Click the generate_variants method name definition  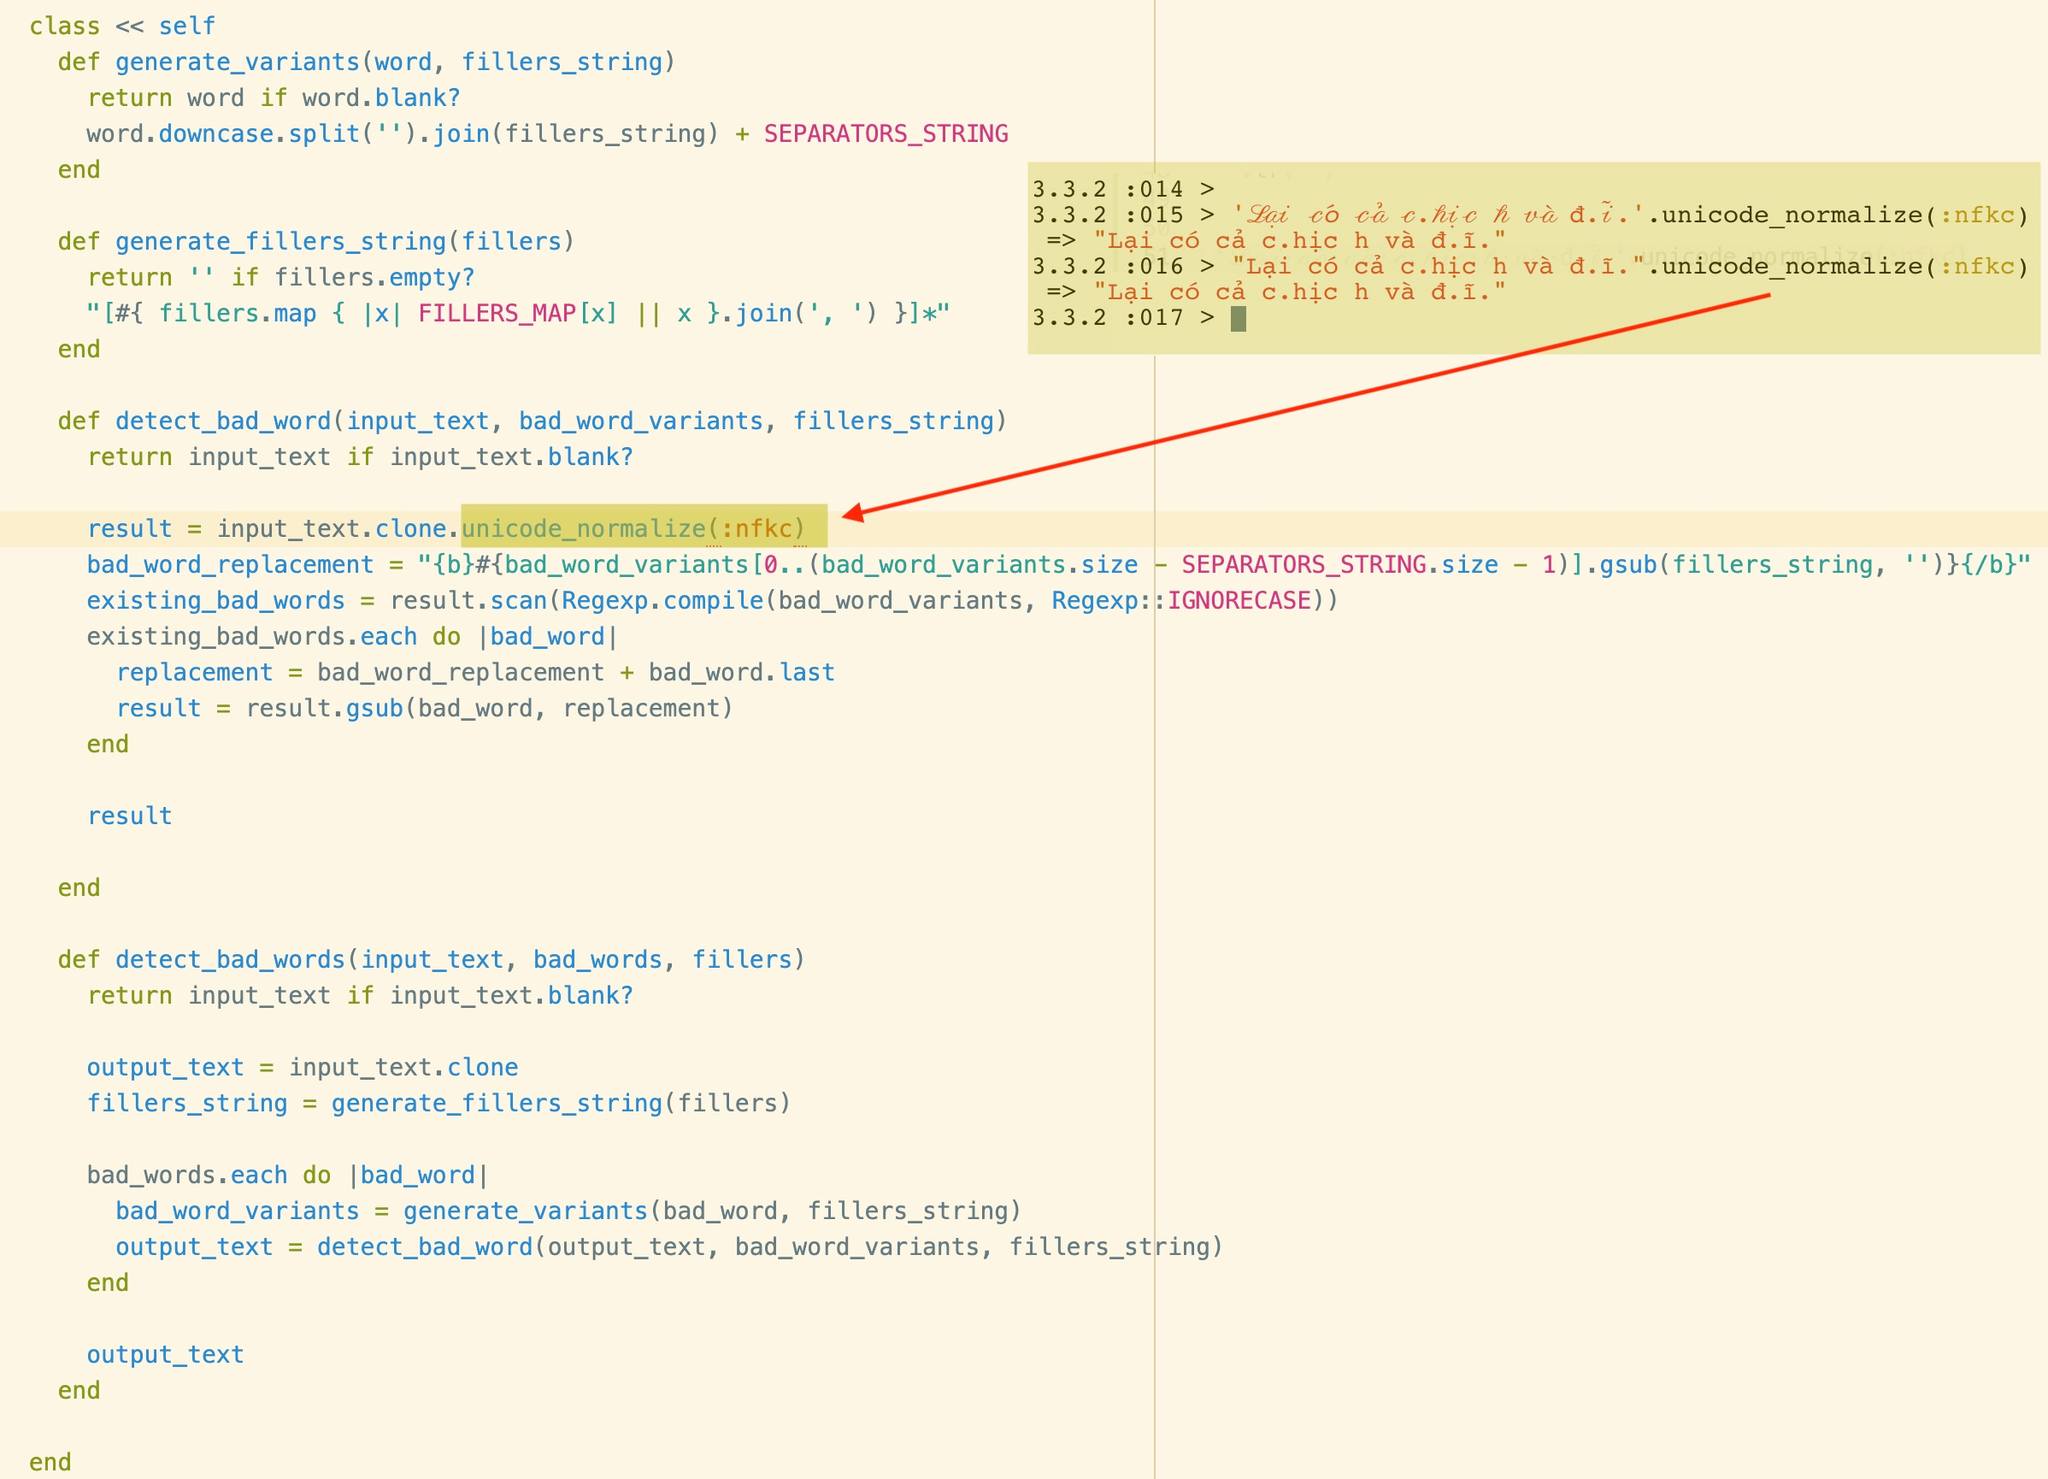pos(237,62)
